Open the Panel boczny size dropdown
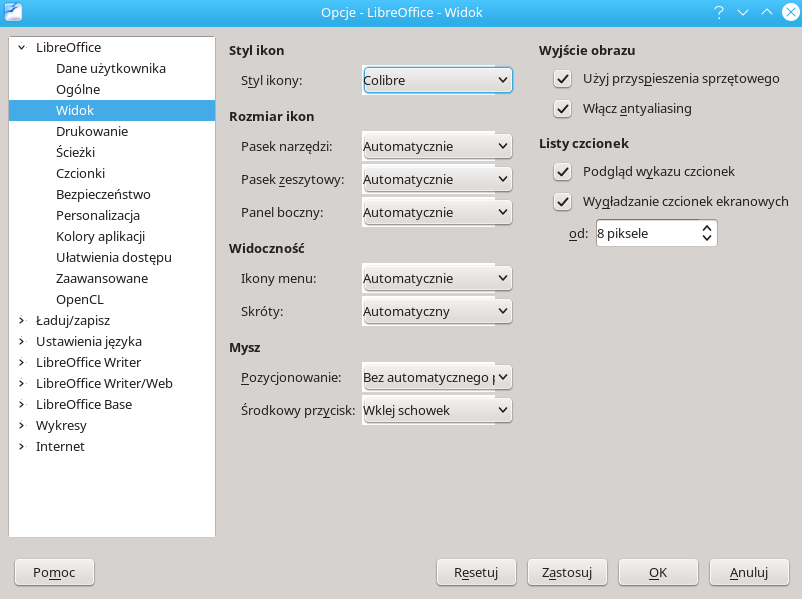The width and height of the screenshot is (802, 599). click(437, 212)
